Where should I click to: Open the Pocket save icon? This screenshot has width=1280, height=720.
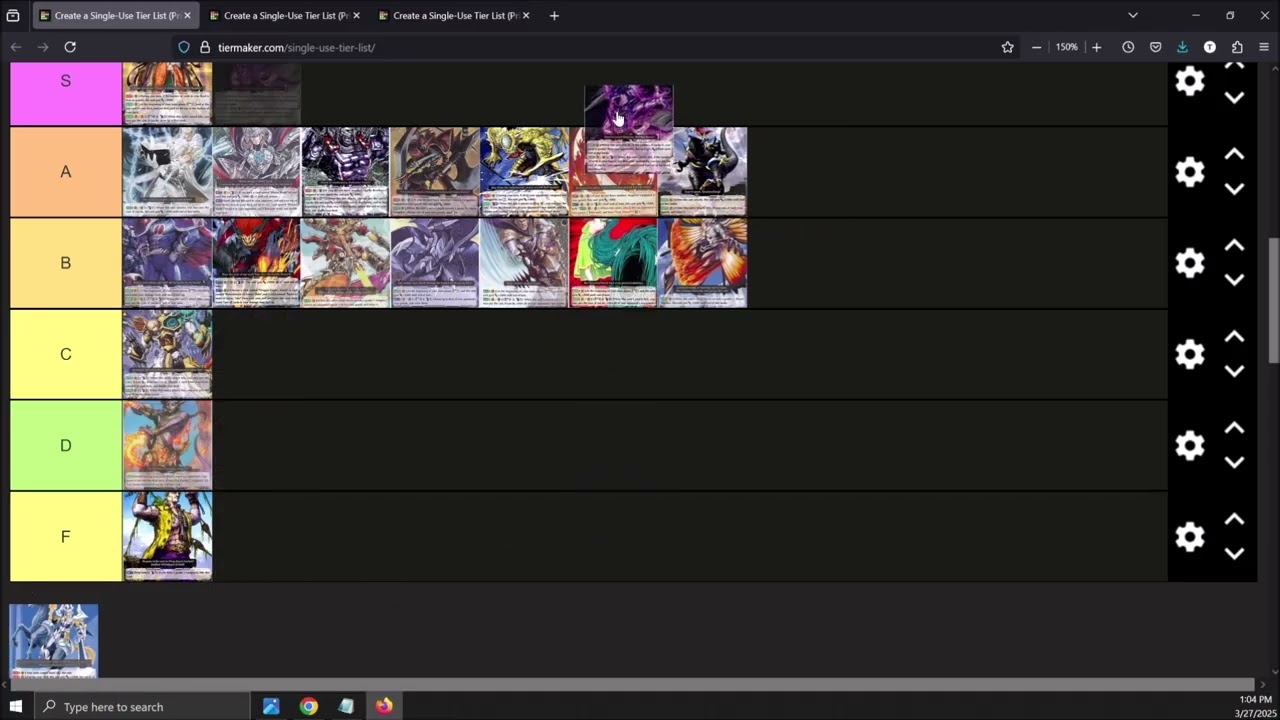pos(1155,47)
